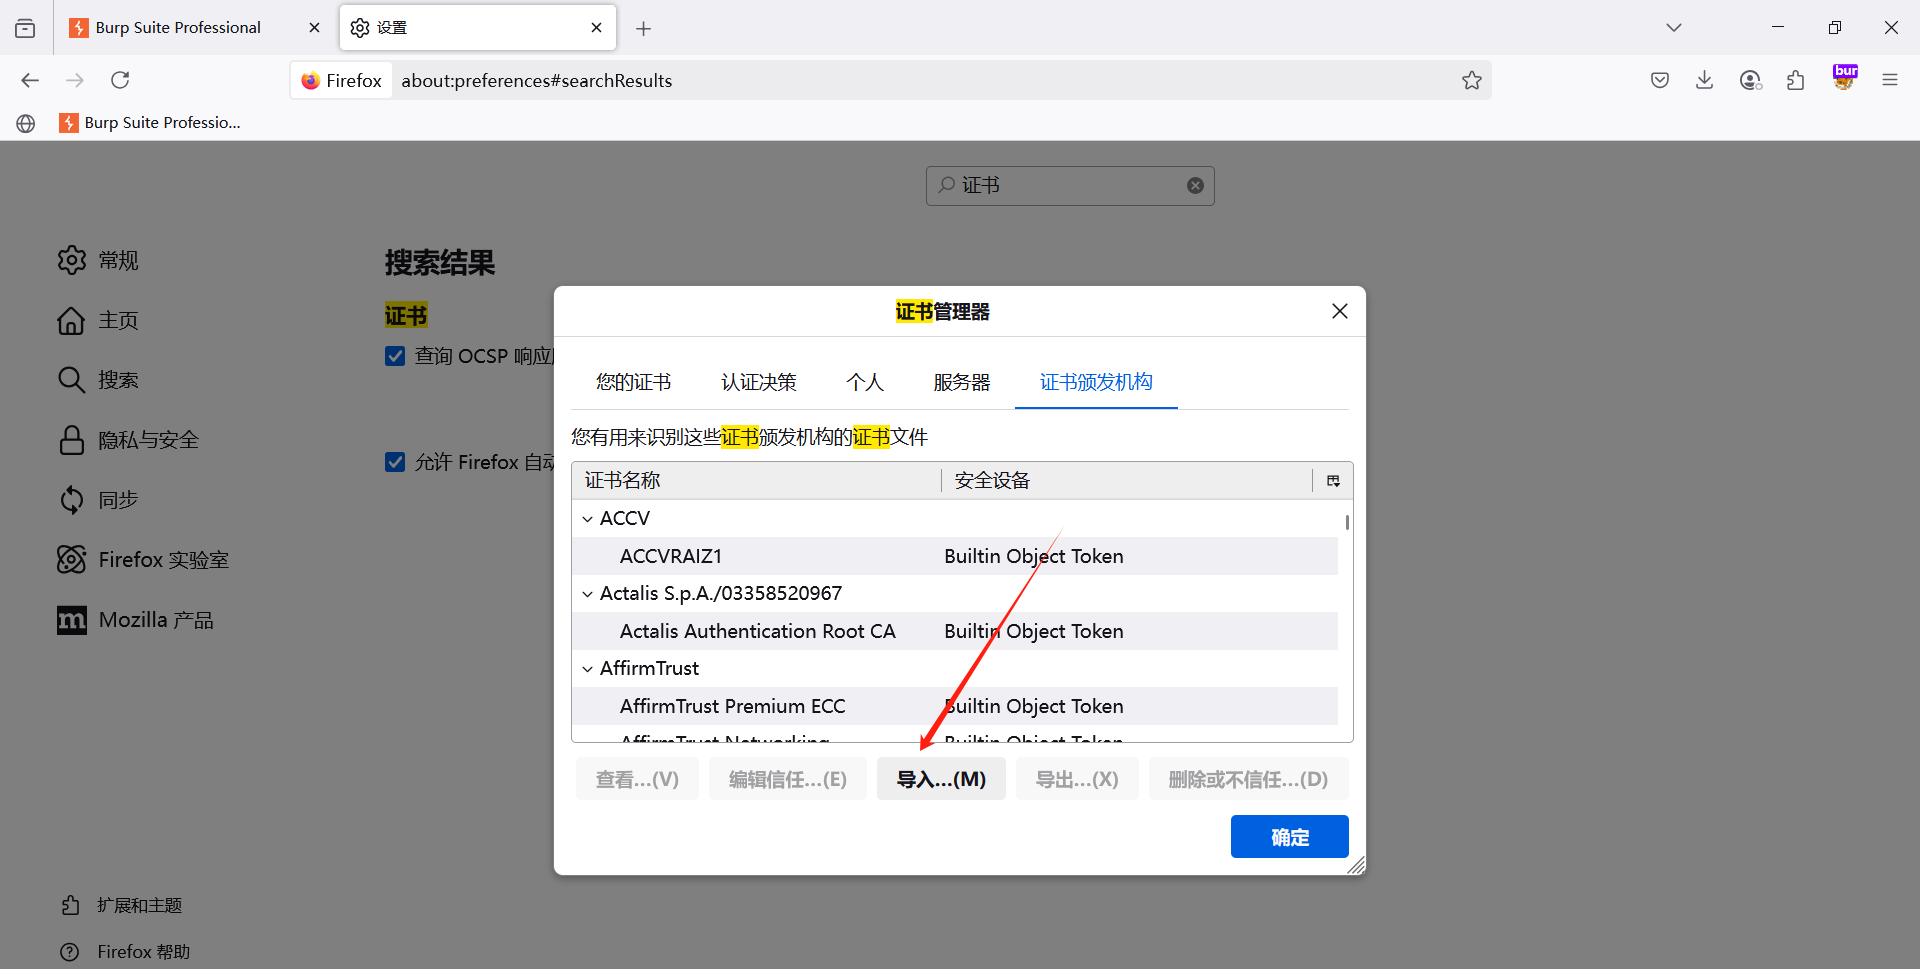Collapse the AffirmTrust group
Image resolution: width=1920 pixels, height=969 pixels.
[x=587, y=669]
